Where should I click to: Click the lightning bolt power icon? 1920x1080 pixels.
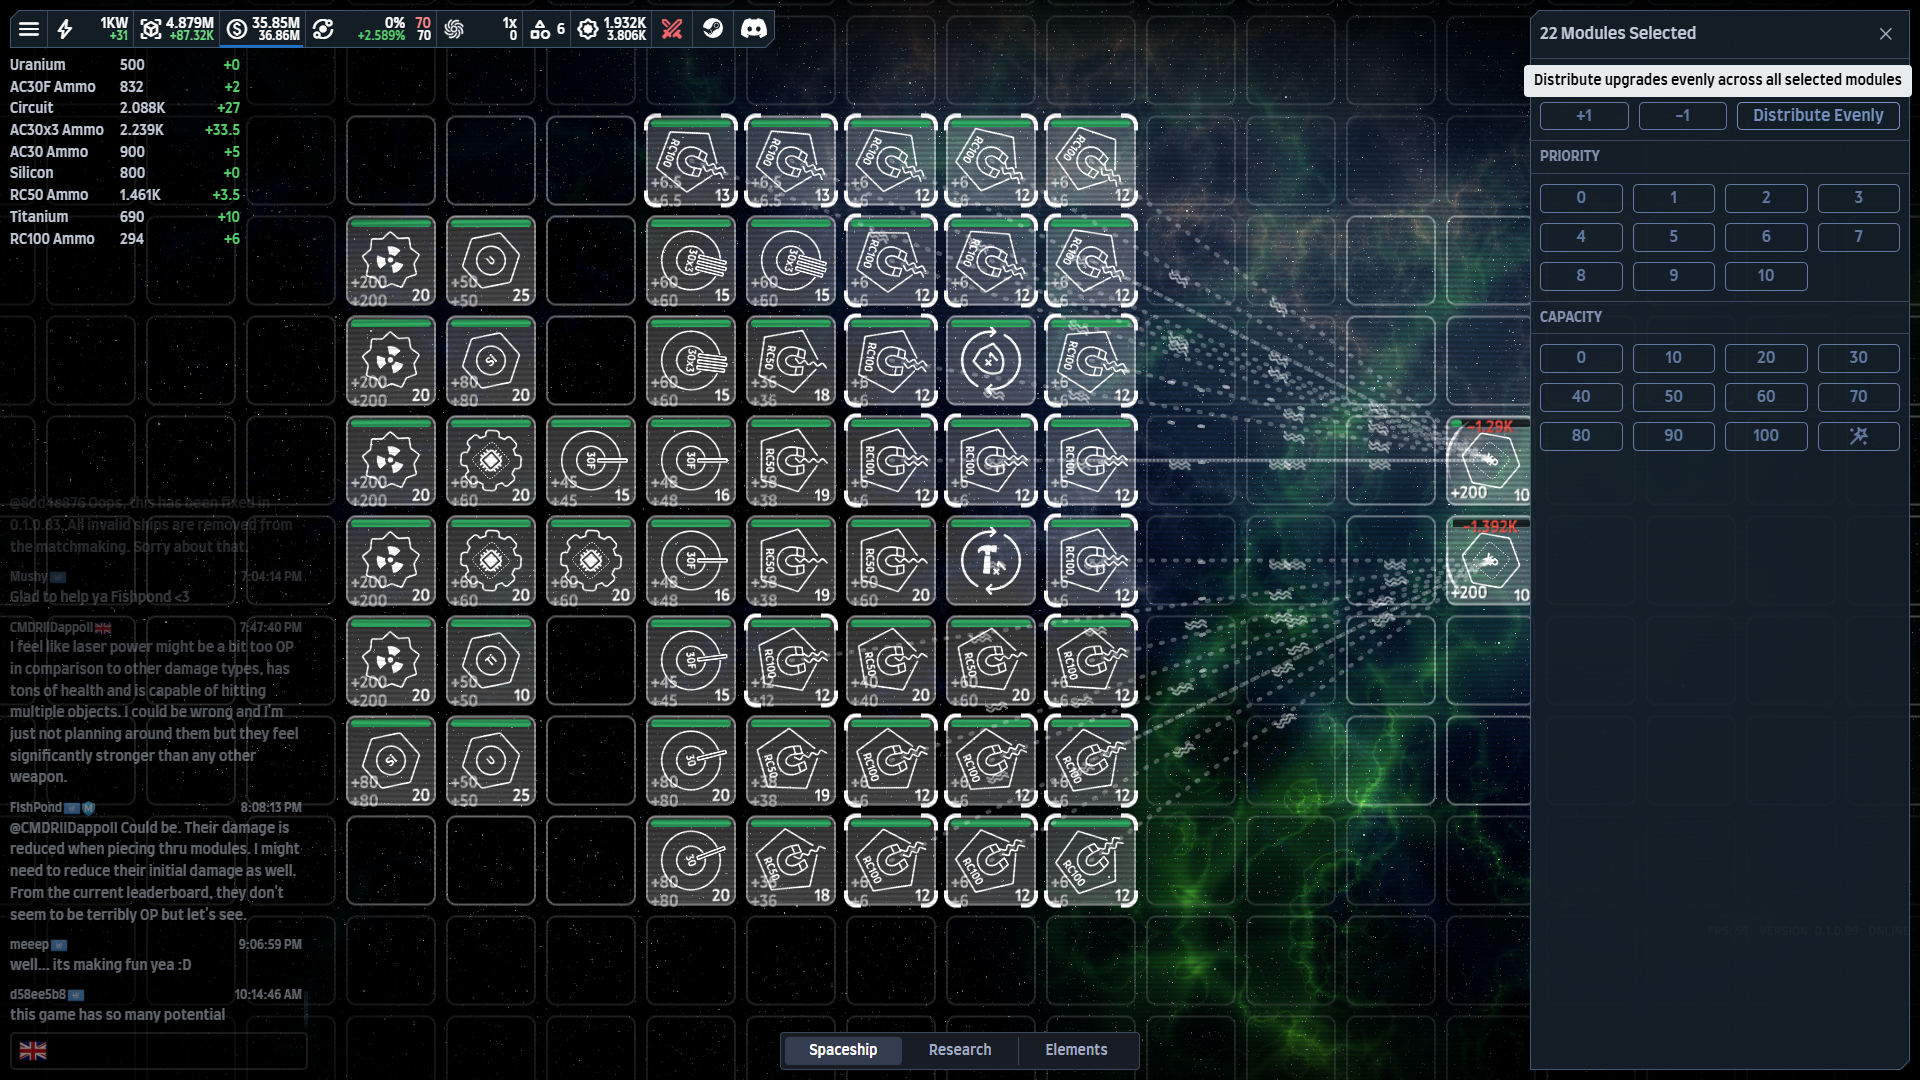coord(65,29)
